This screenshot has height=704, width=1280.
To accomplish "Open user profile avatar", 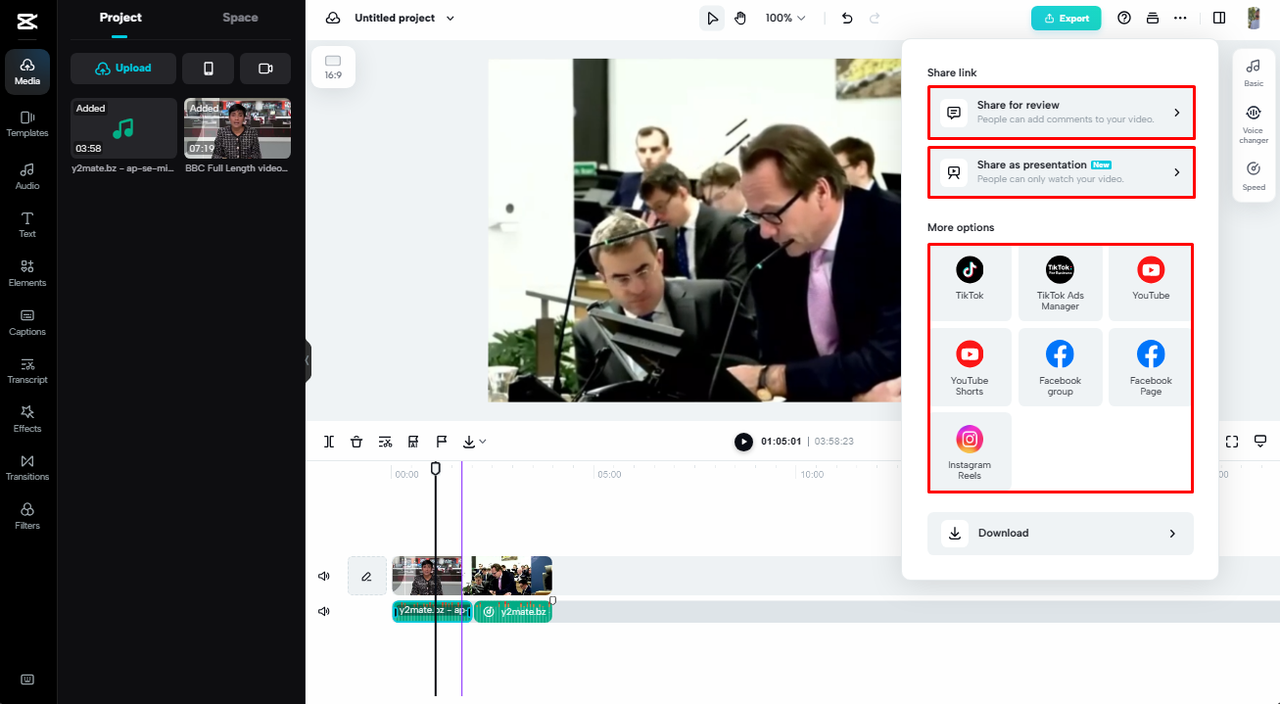I will coord(1254,18).
